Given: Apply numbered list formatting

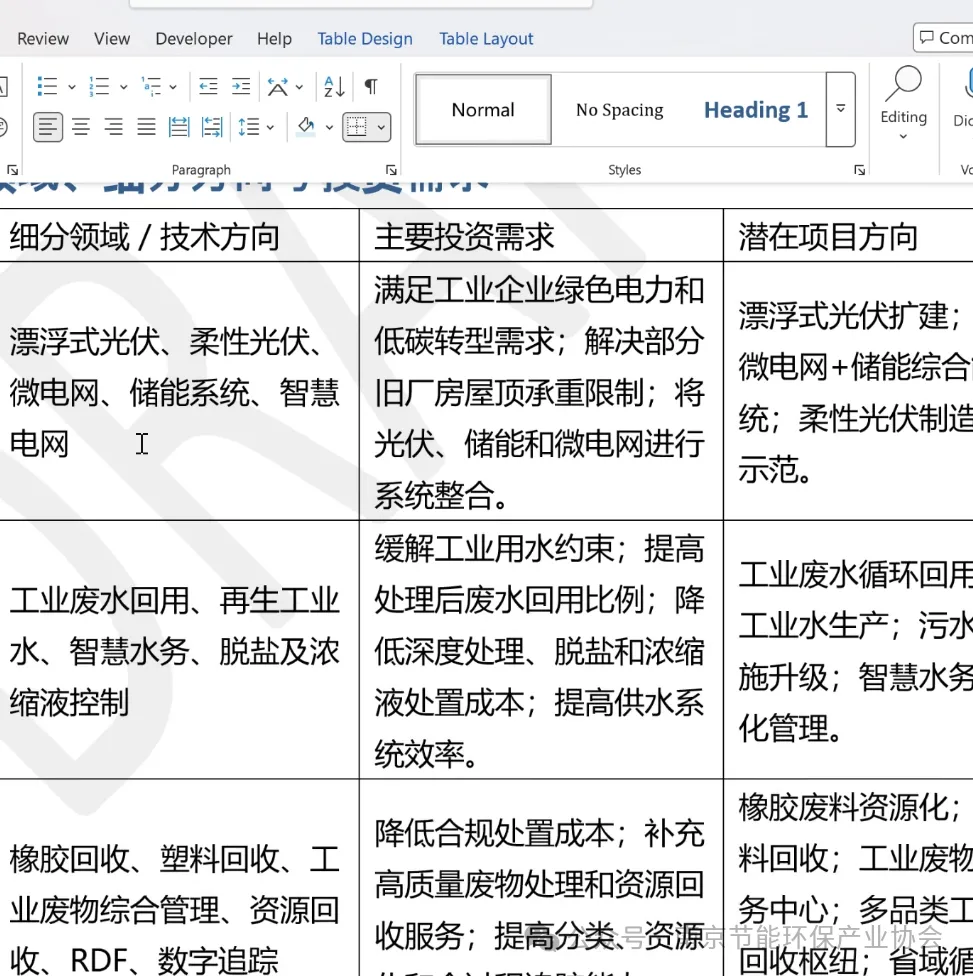Looking at the screenshot, I should 99,87.
